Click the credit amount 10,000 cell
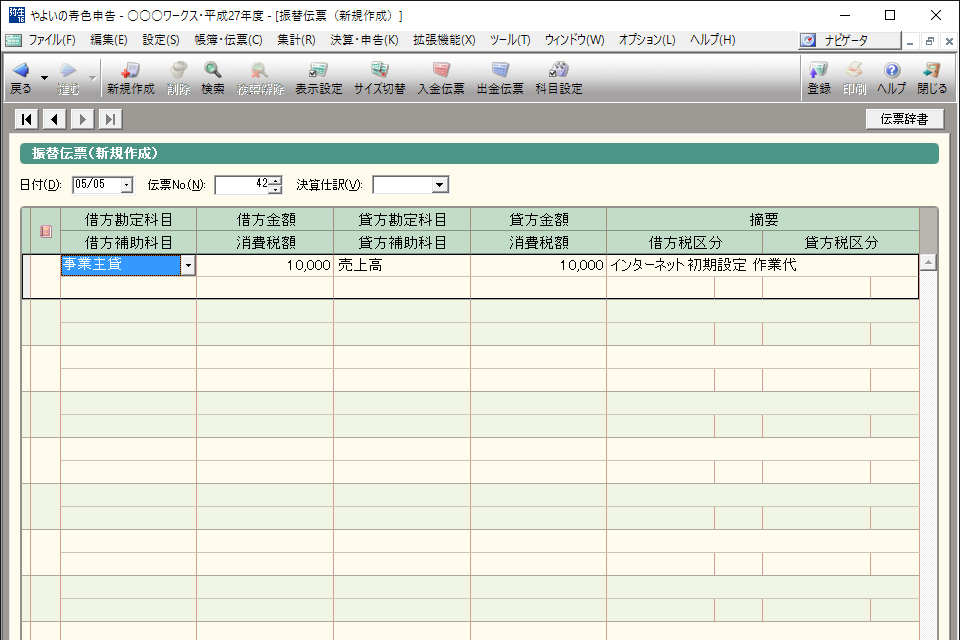This screenshot has width=960, height=640. [539, 265]
